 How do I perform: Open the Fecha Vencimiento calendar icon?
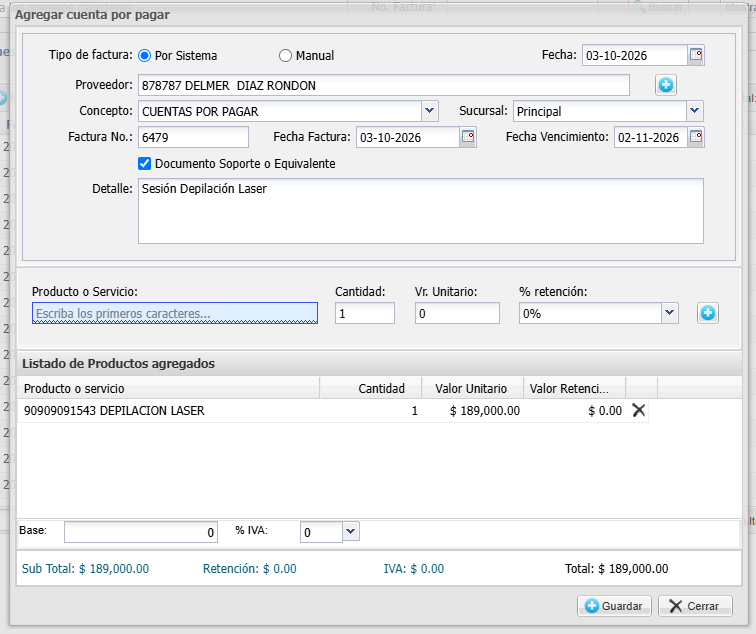(696, 137)
